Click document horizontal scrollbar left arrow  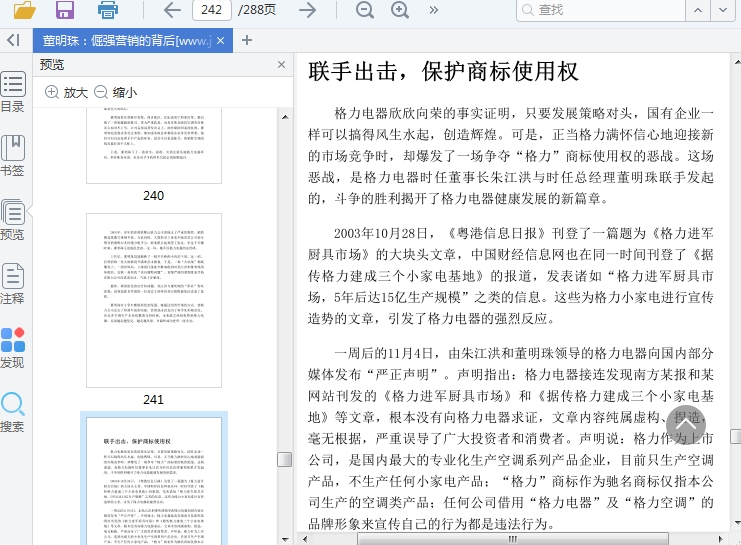click(x=304, y=539)
